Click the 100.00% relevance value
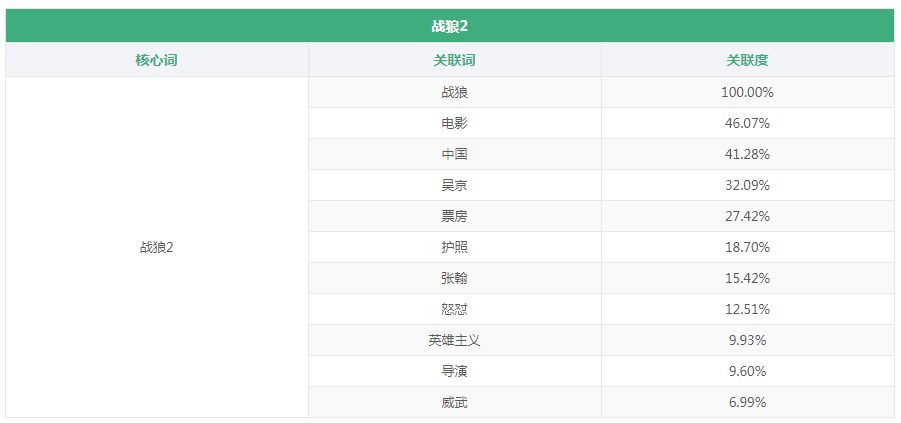 [x=747, y=92]
